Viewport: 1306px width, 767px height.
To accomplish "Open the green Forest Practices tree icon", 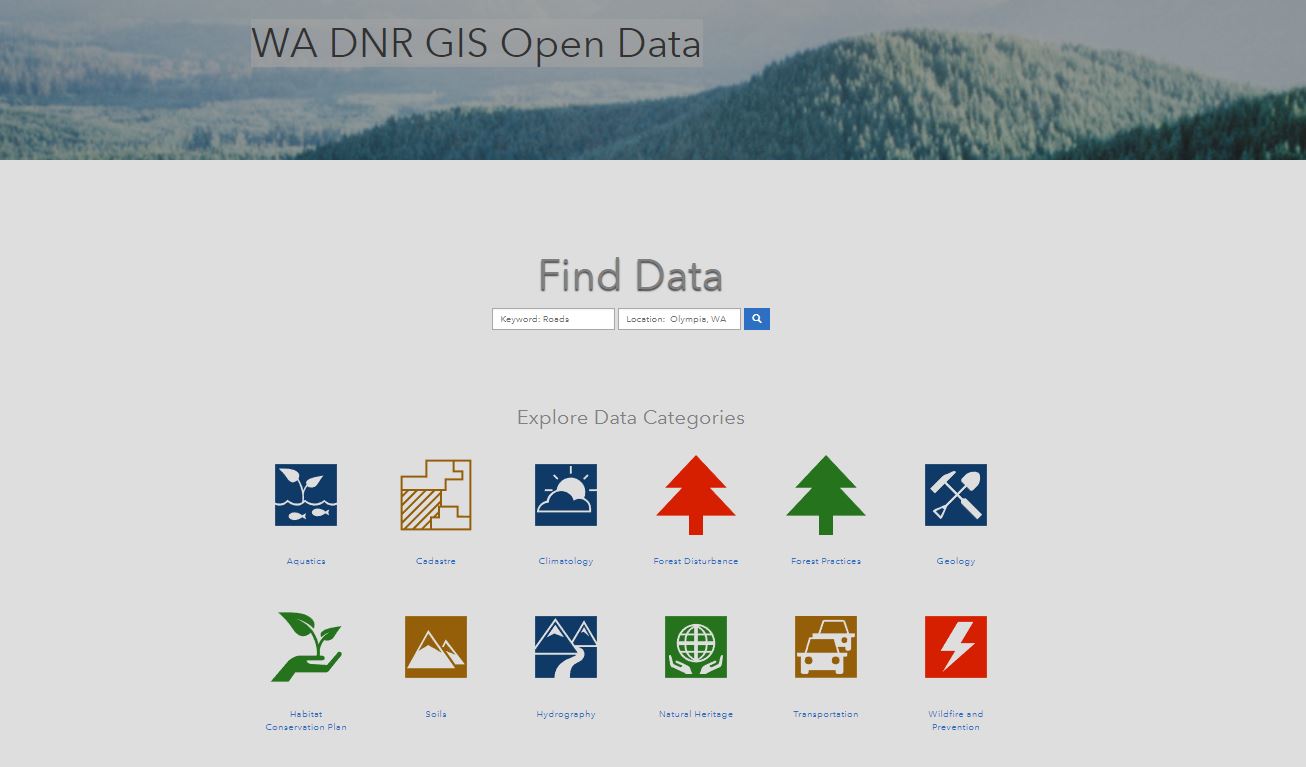I will coord(826,495).
